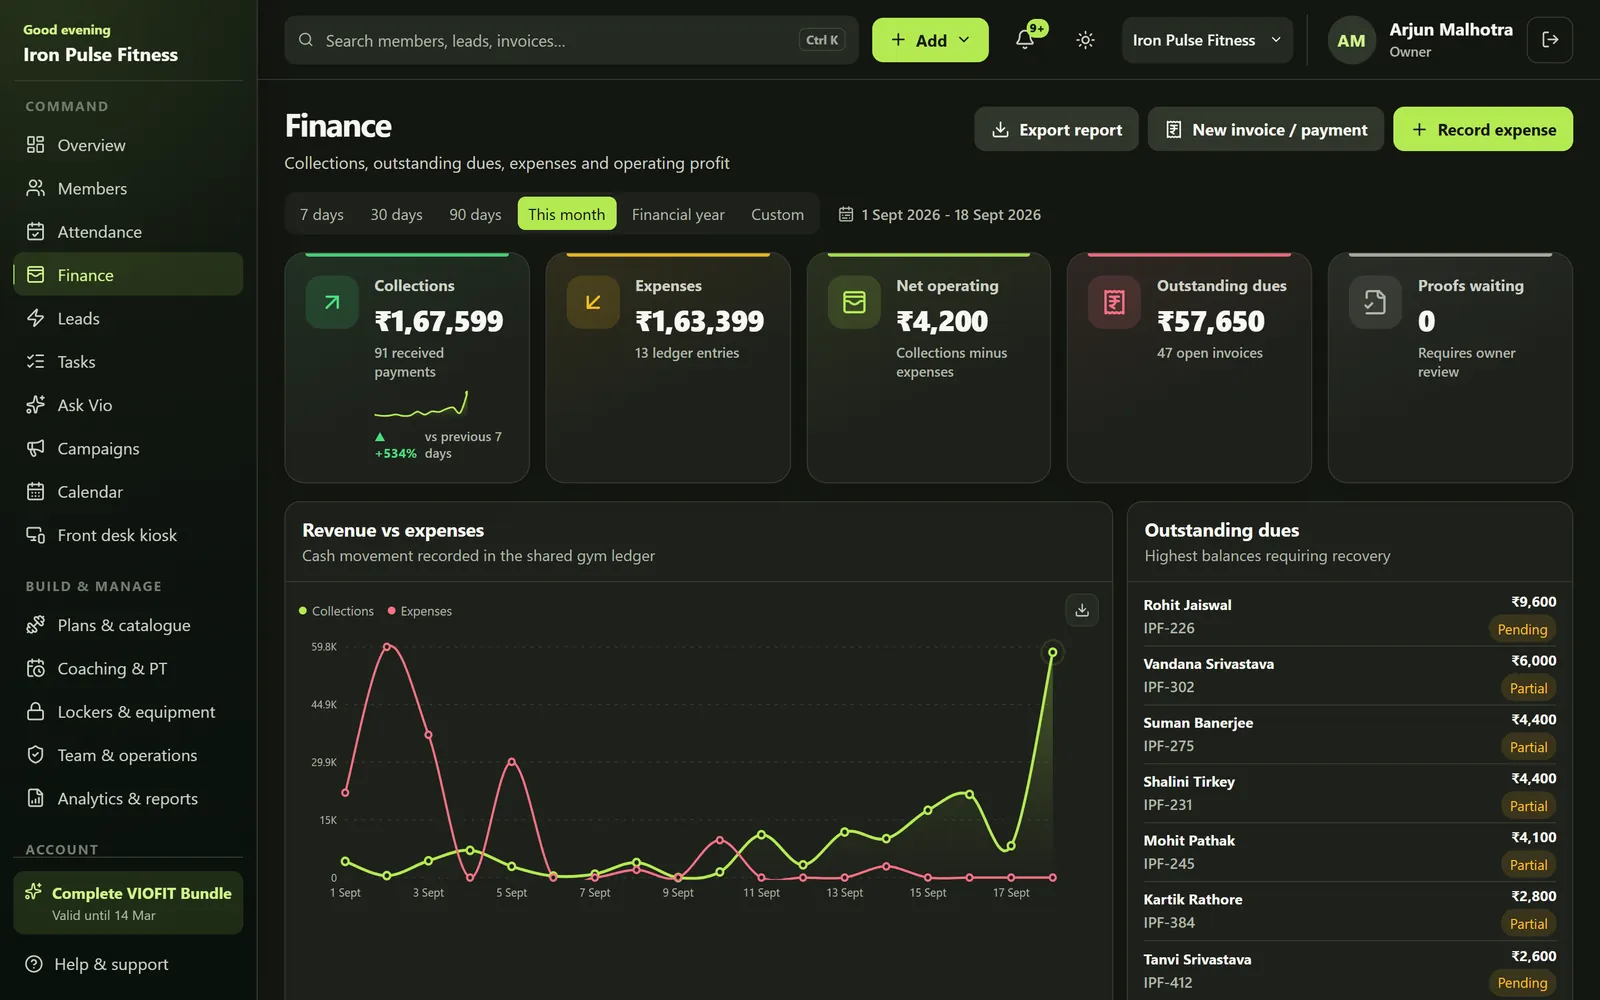Open notifications bell icon
This screenshot has width=1600, height=1000.
(x=1025, y=40)
